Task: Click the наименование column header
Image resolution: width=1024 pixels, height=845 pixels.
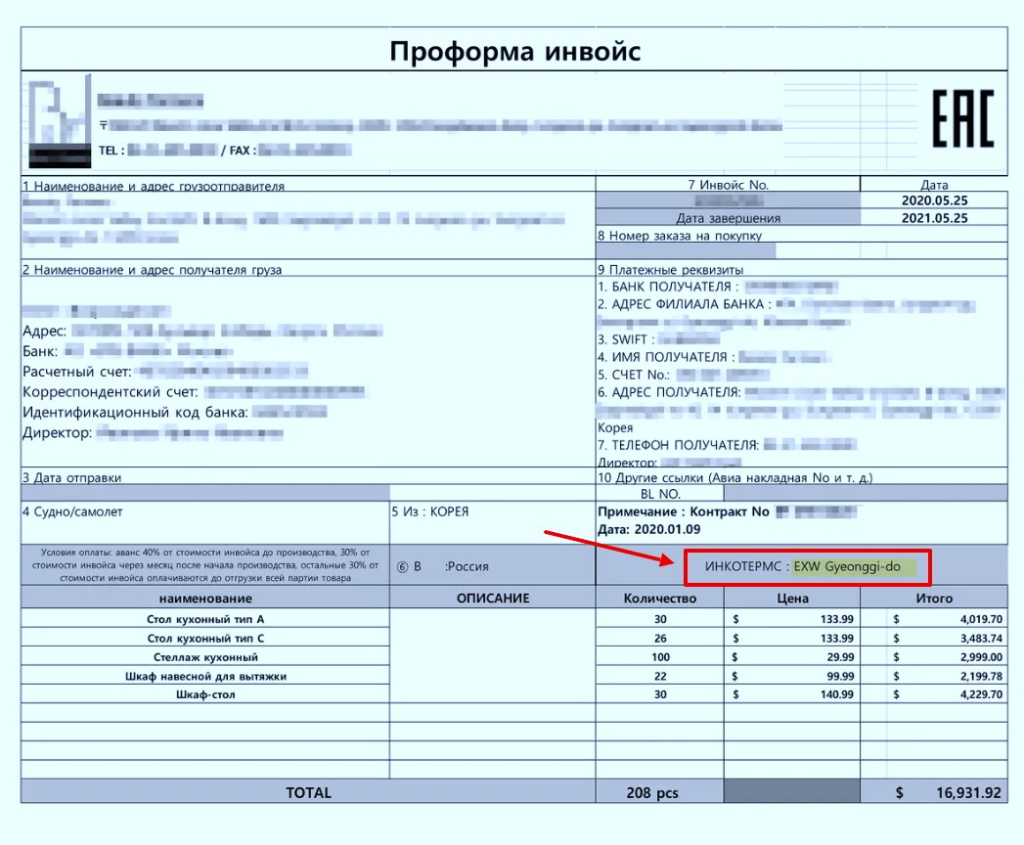Action: coord(205,598)
